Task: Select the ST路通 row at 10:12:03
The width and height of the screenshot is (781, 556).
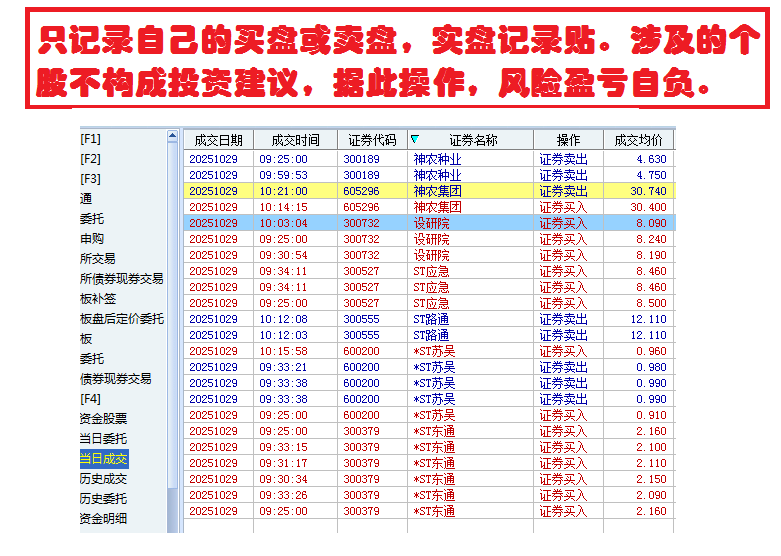Action: tap(429, 335)
